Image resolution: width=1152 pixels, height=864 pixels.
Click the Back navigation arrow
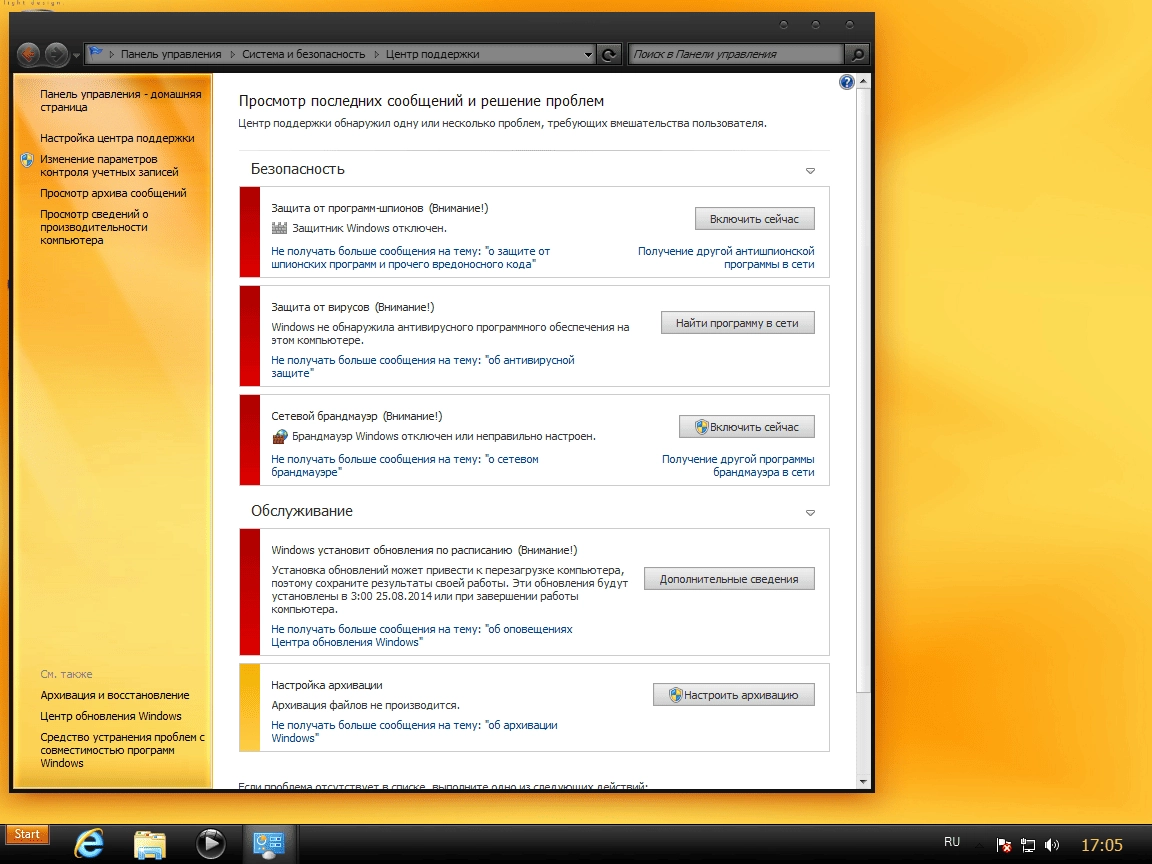click(29, 54)
